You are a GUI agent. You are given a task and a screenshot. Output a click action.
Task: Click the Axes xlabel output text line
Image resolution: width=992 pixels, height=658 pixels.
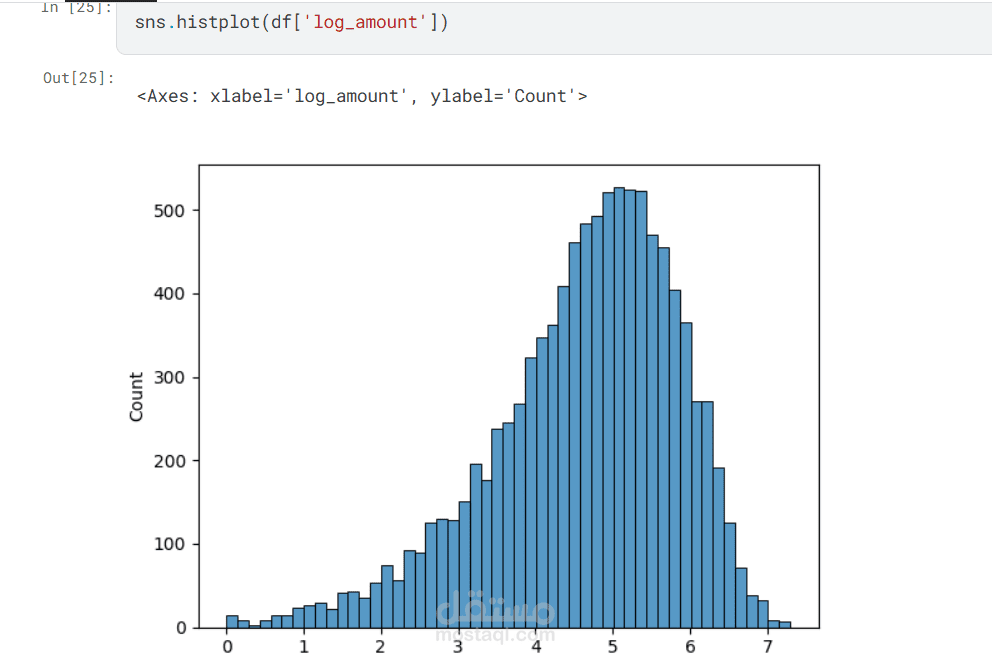click(x=362, y=96)
